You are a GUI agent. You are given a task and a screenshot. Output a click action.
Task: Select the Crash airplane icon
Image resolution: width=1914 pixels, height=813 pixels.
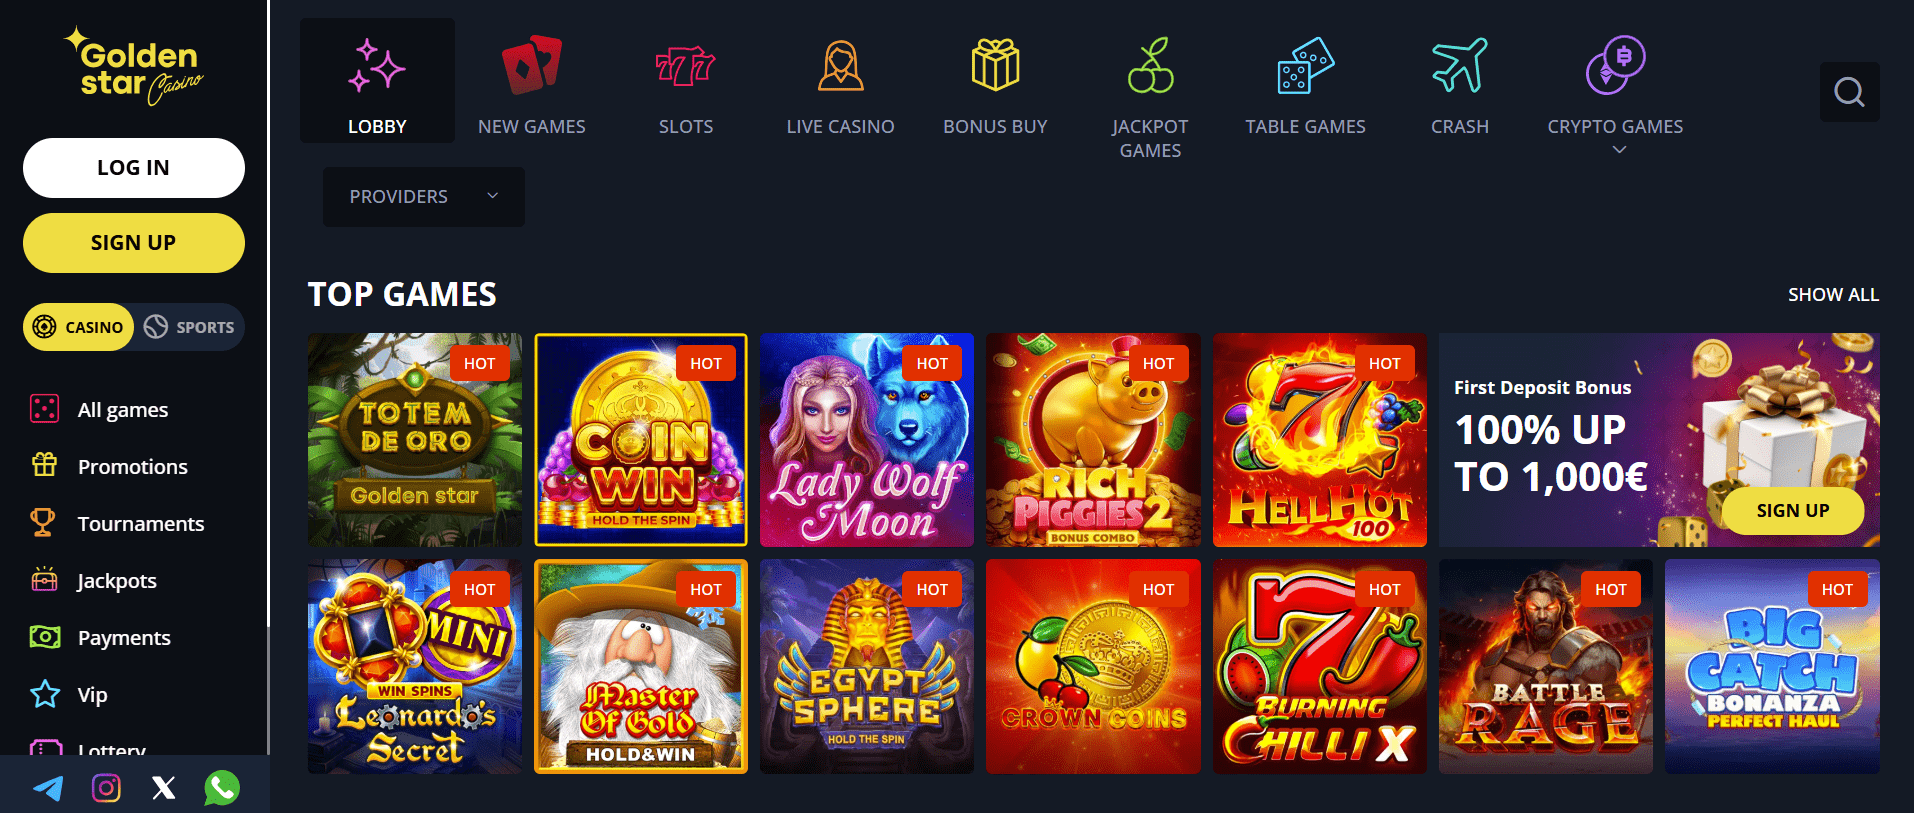click(x=1459, y=65)
